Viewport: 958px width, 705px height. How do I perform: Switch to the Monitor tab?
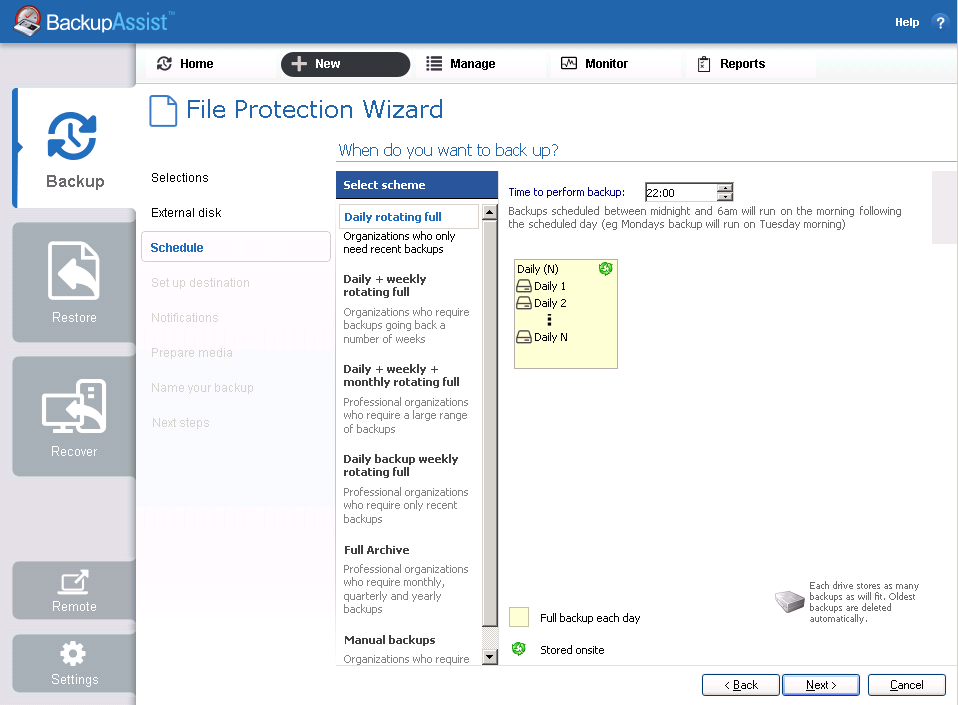pos(615,64)
